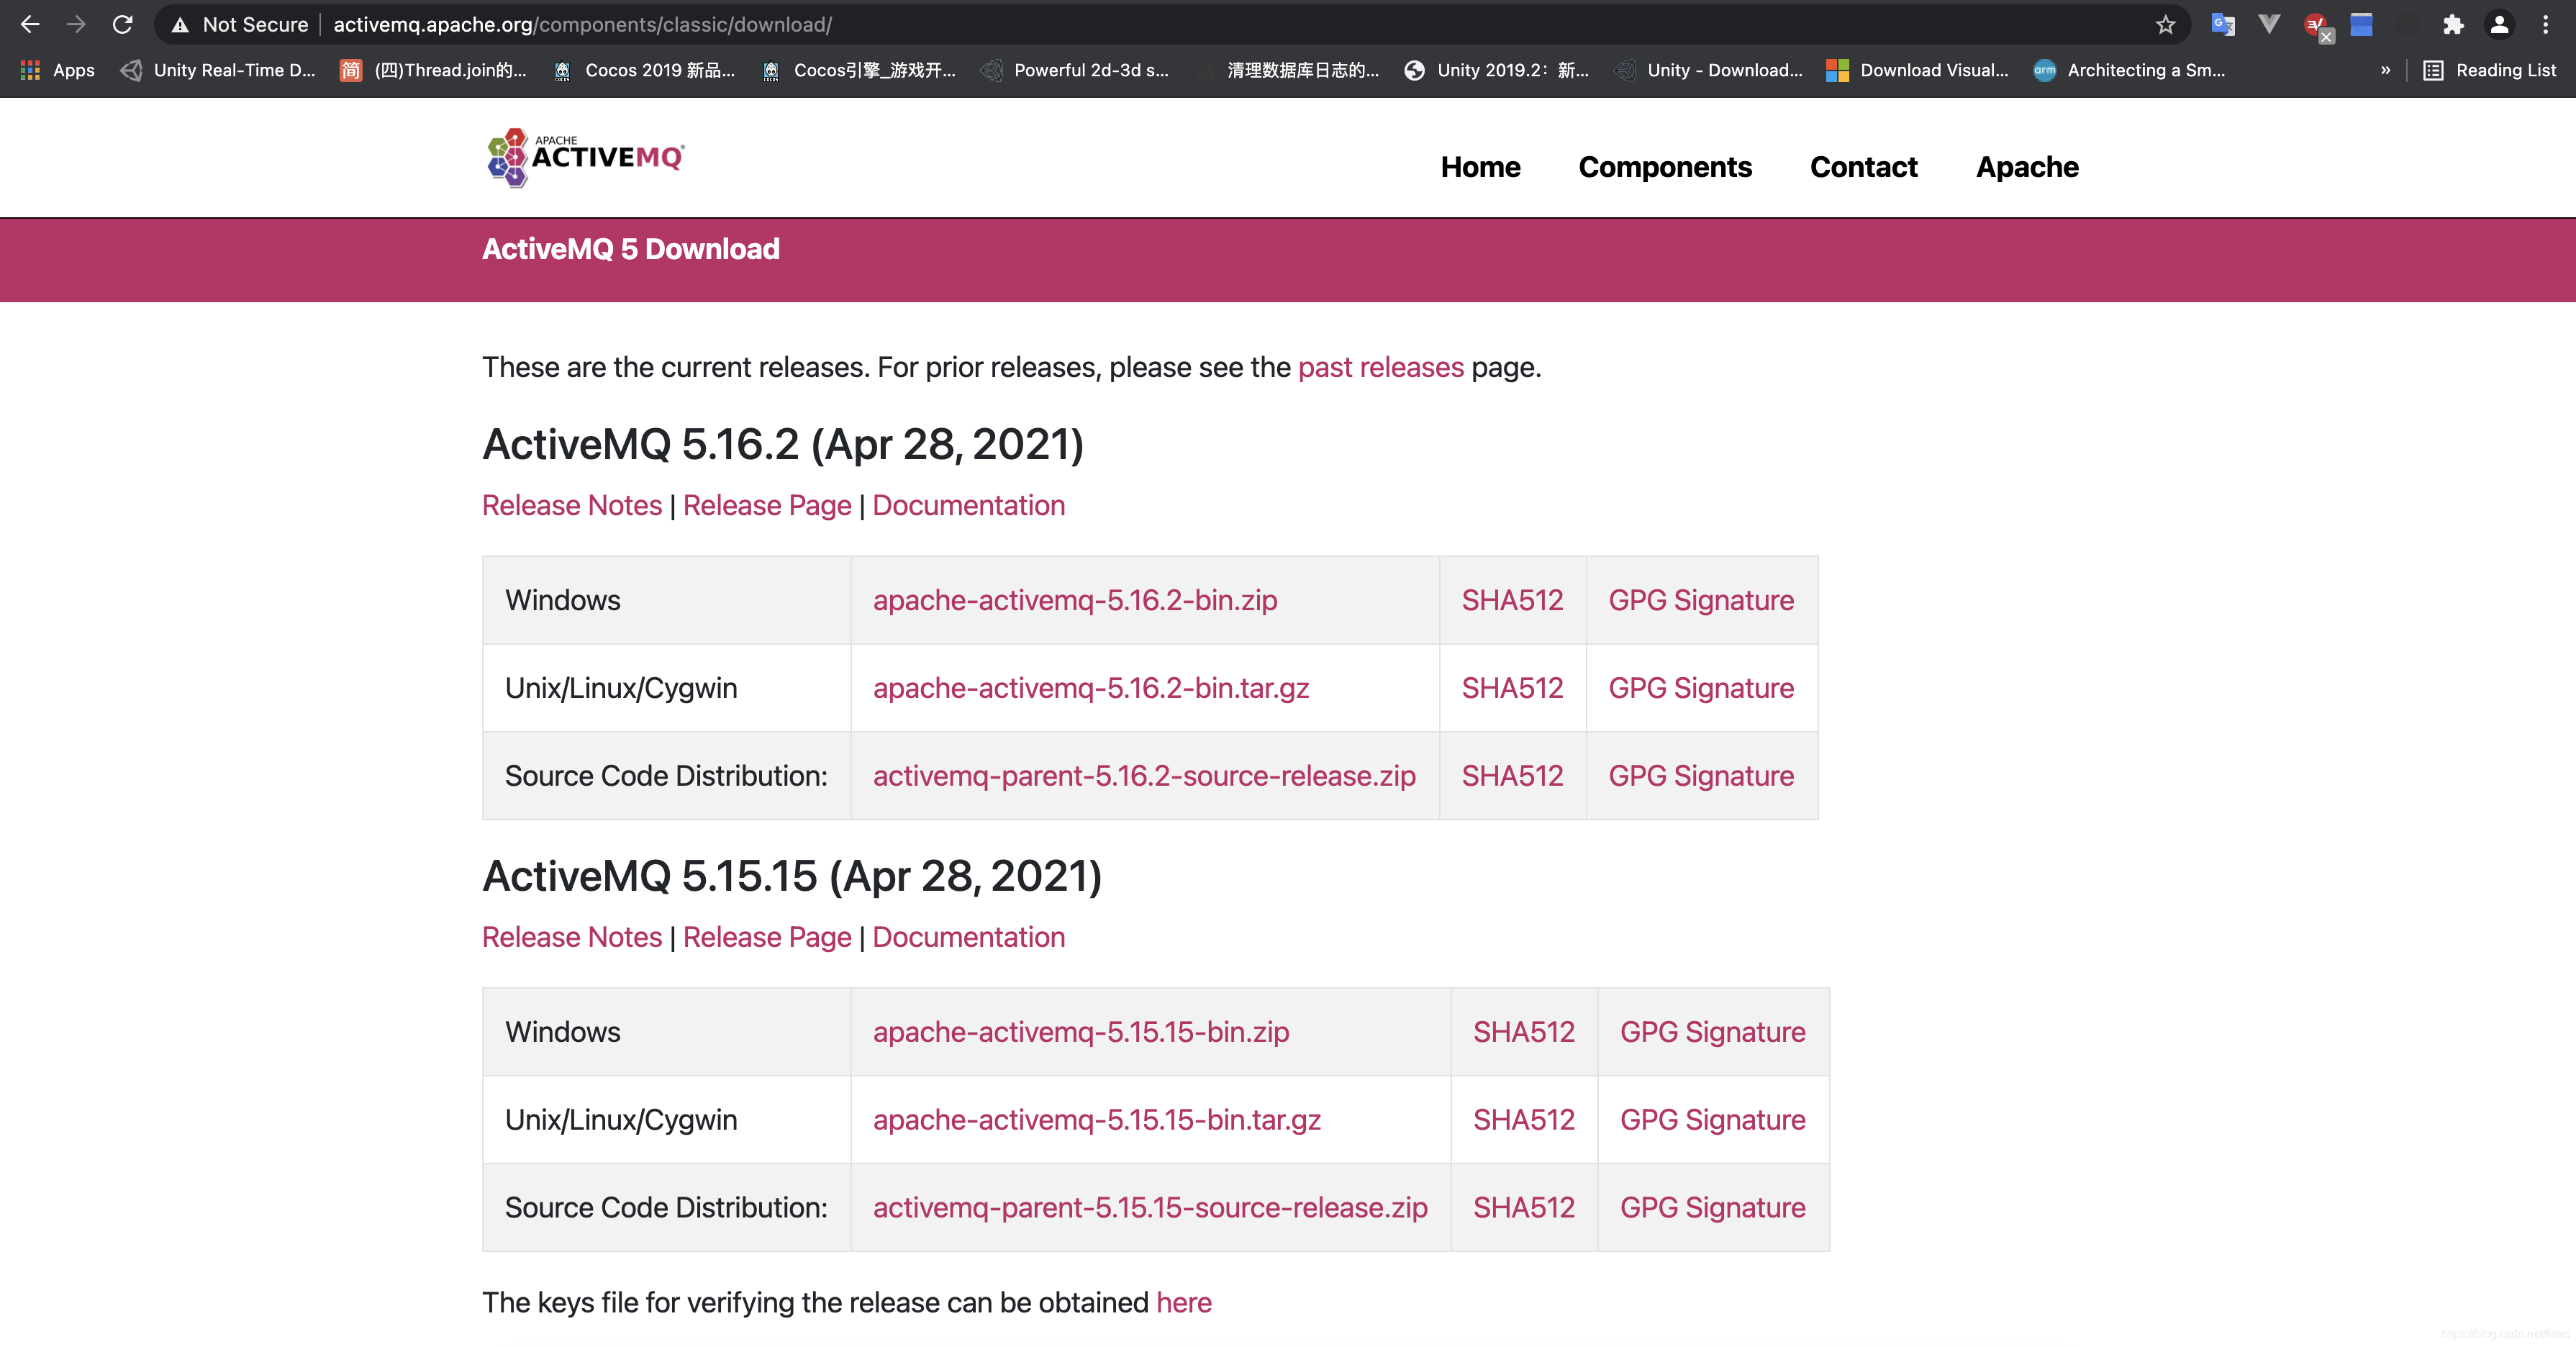Click the Apache ActiveMQ logo
The height and width of the screenshot is (1347, 2576).
tap(585, 157)
